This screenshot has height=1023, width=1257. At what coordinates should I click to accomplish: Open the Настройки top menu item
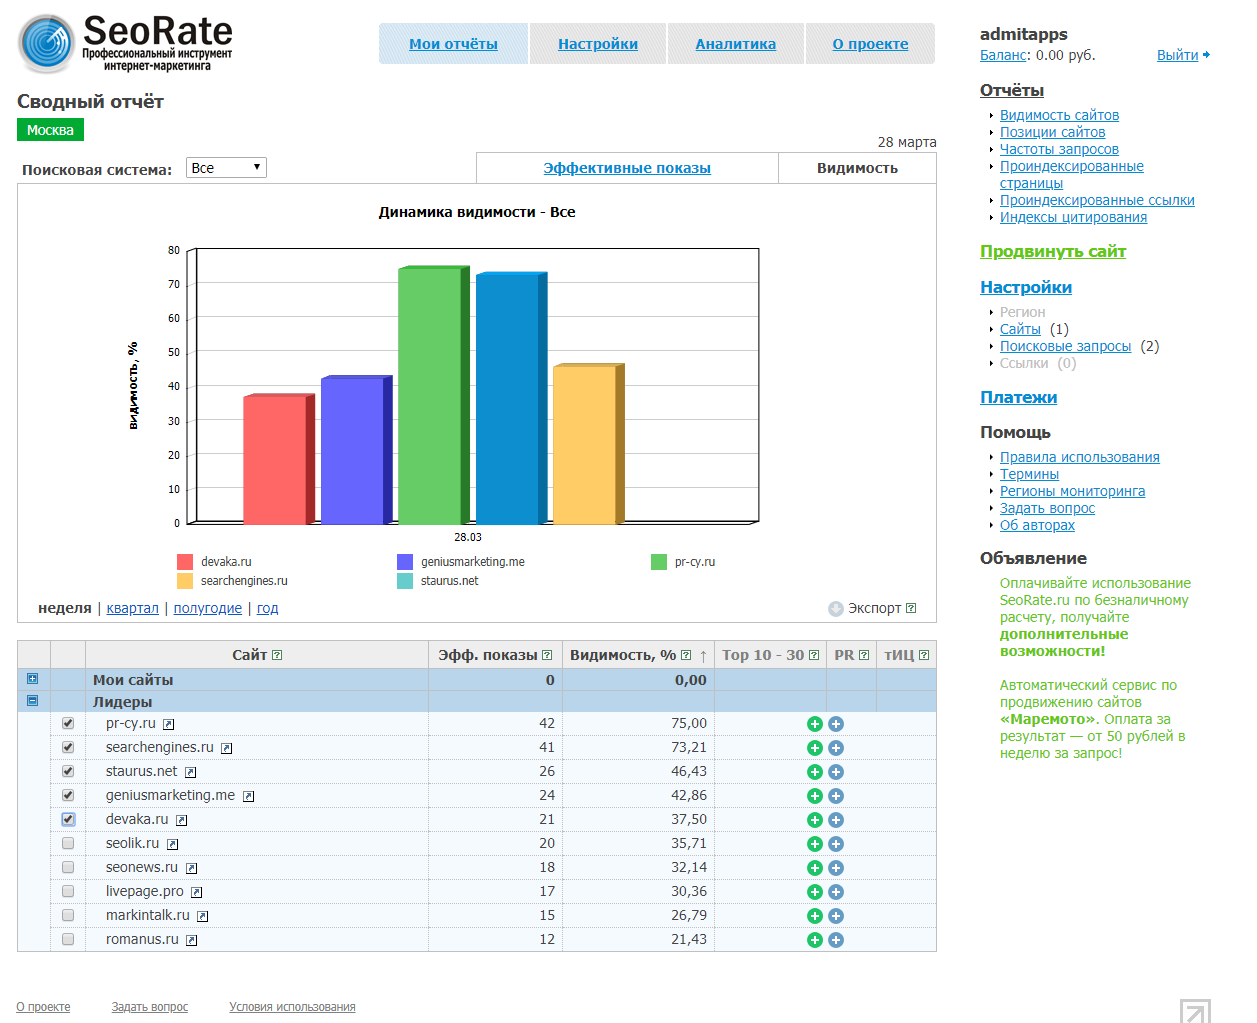[x=598, y=44]
